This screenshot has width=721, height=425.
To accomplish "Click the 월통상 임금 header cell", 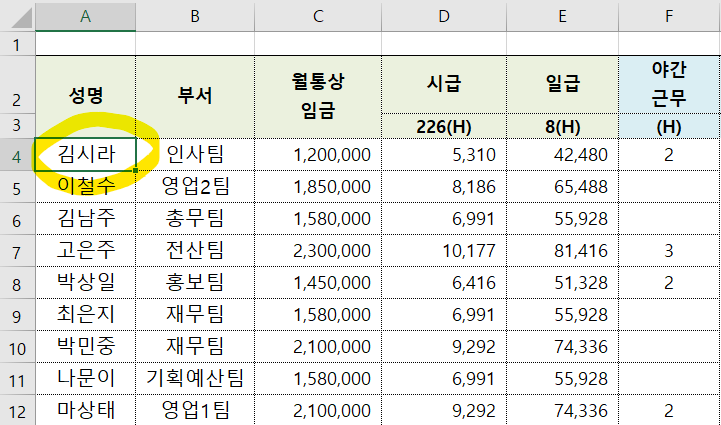I will tap(318, 97).
